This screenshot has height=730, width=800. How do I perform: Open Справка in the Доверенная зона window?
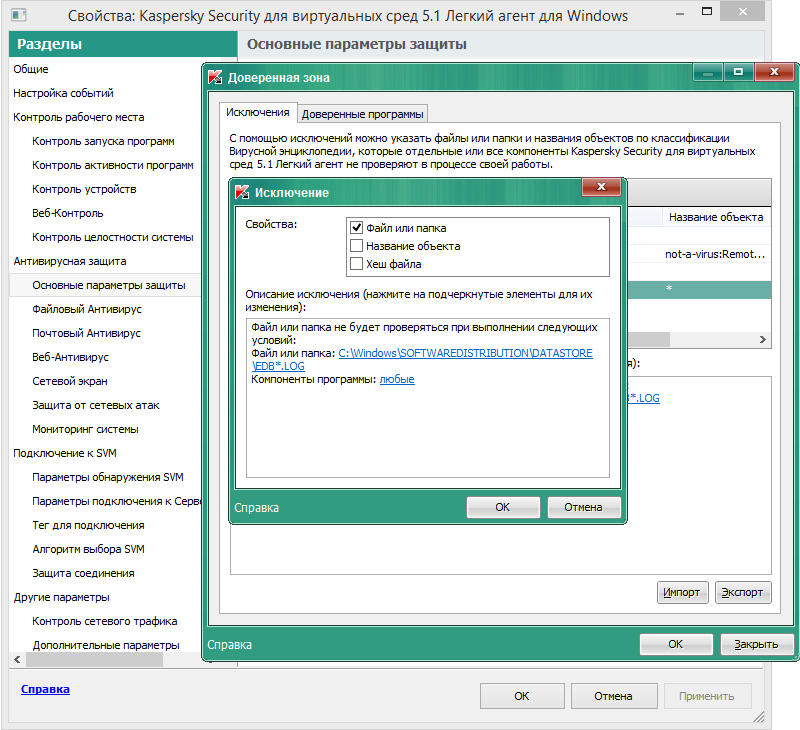[230, 645]
